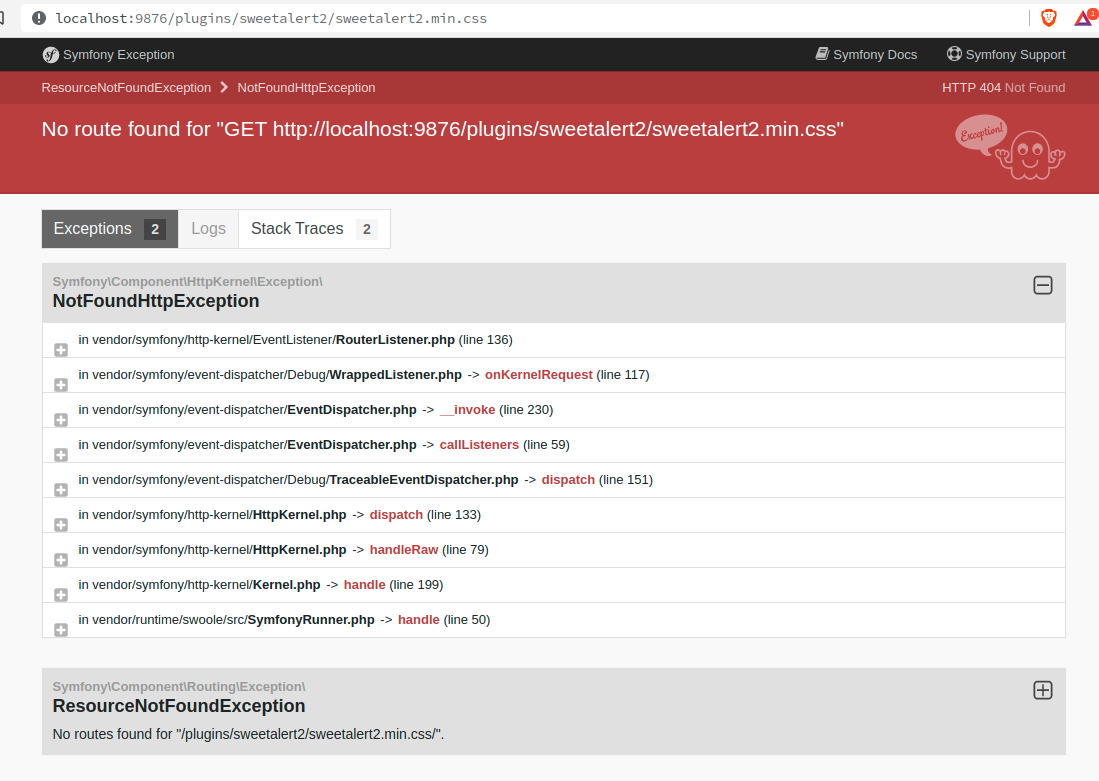Viewport: 1099px width, 781px height.
Task: Click the TraceableEventDispatcher.php file name
Action: (x=424, y=480)
